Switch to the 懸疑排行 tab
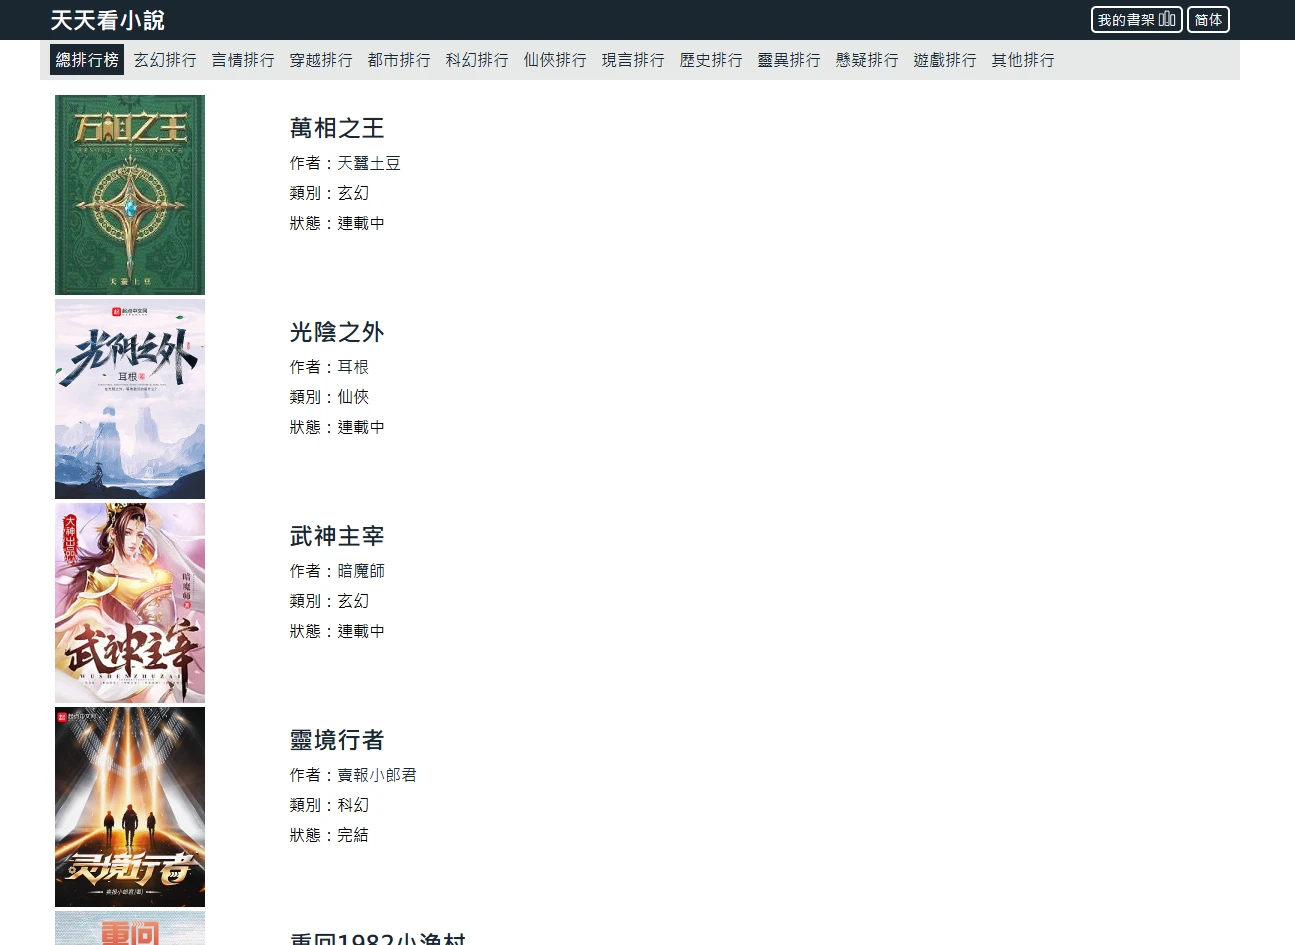This screenshot has width=1295, height=945. (867, 60)
